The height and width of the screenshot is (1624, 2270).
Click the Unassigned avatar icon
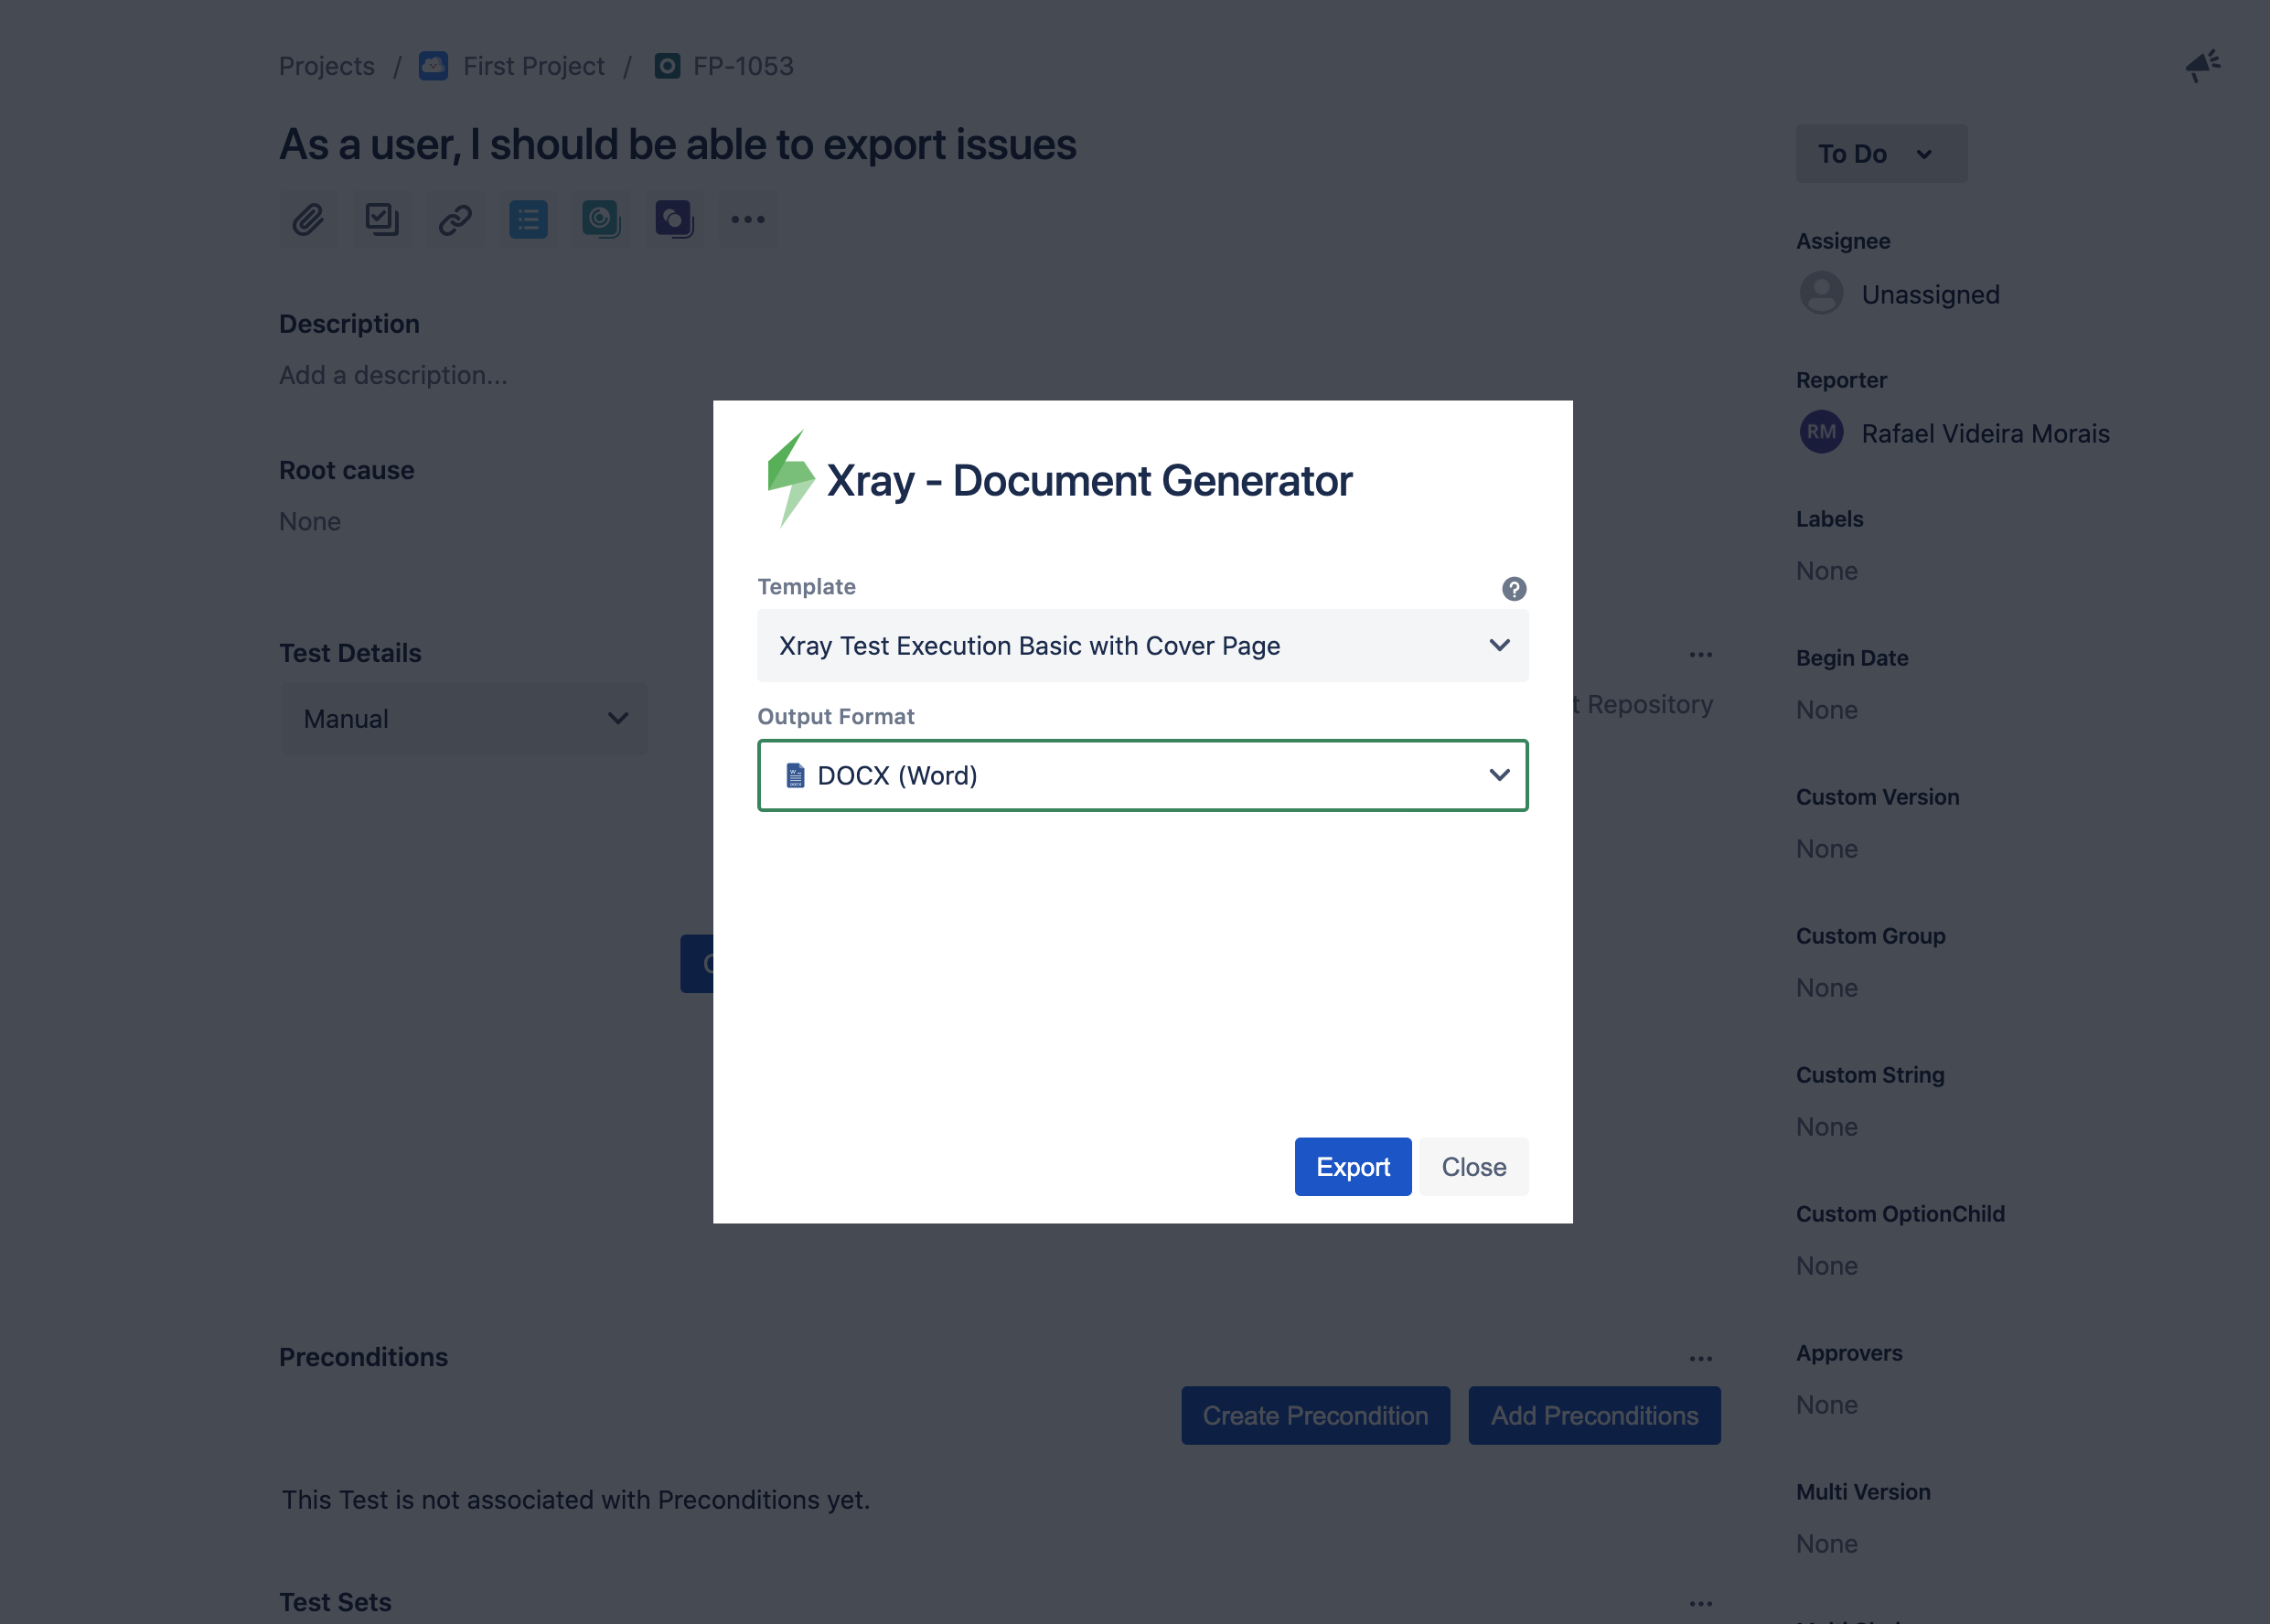1821,293
